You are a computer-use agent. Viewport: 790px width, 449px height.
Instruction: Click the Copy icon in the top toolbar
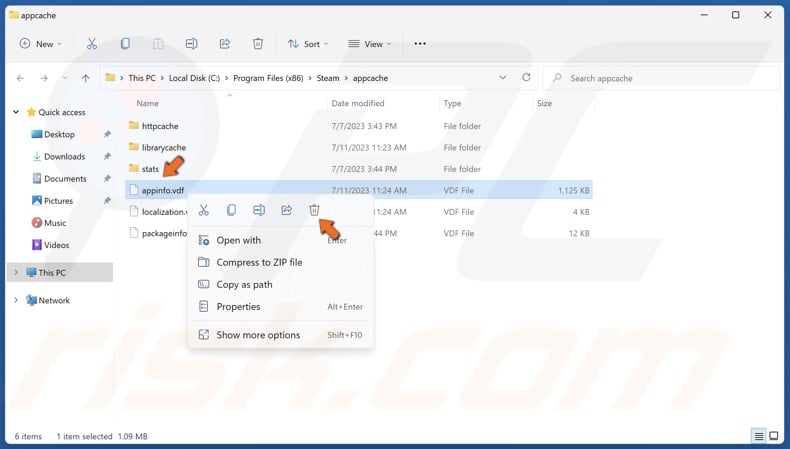coord(125,44)
